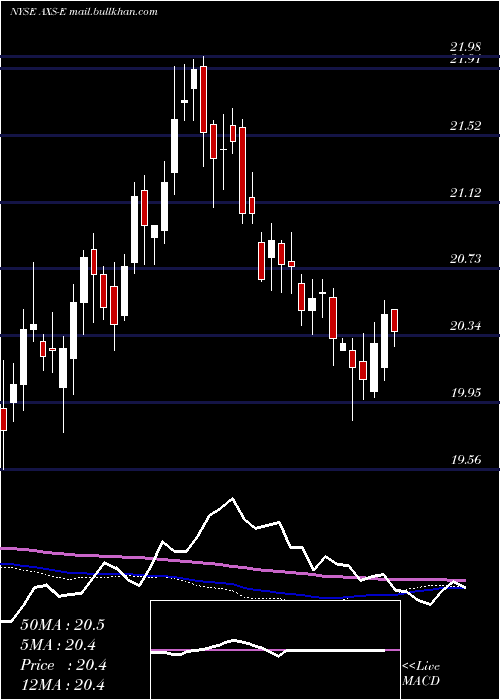
Task: Select the 19.56 price level label
Action: tap(465, 460)
